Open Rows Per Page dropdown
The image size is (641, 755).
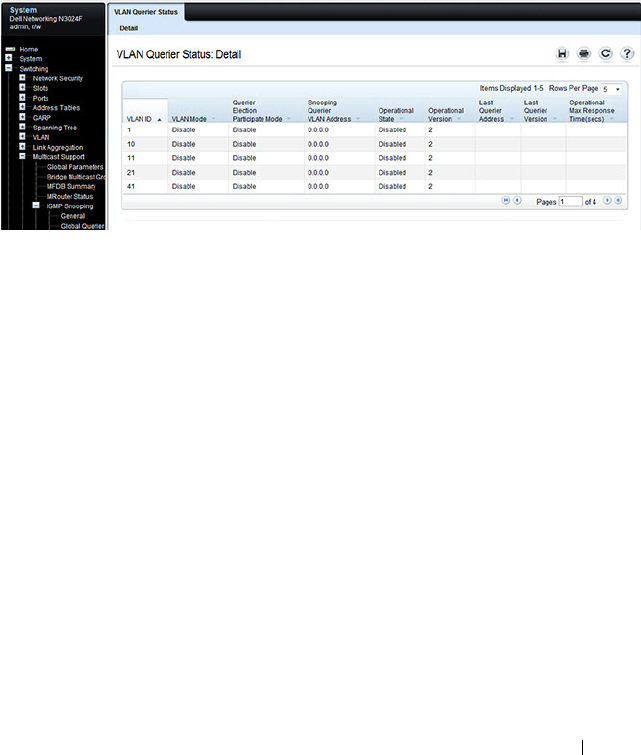611,89
